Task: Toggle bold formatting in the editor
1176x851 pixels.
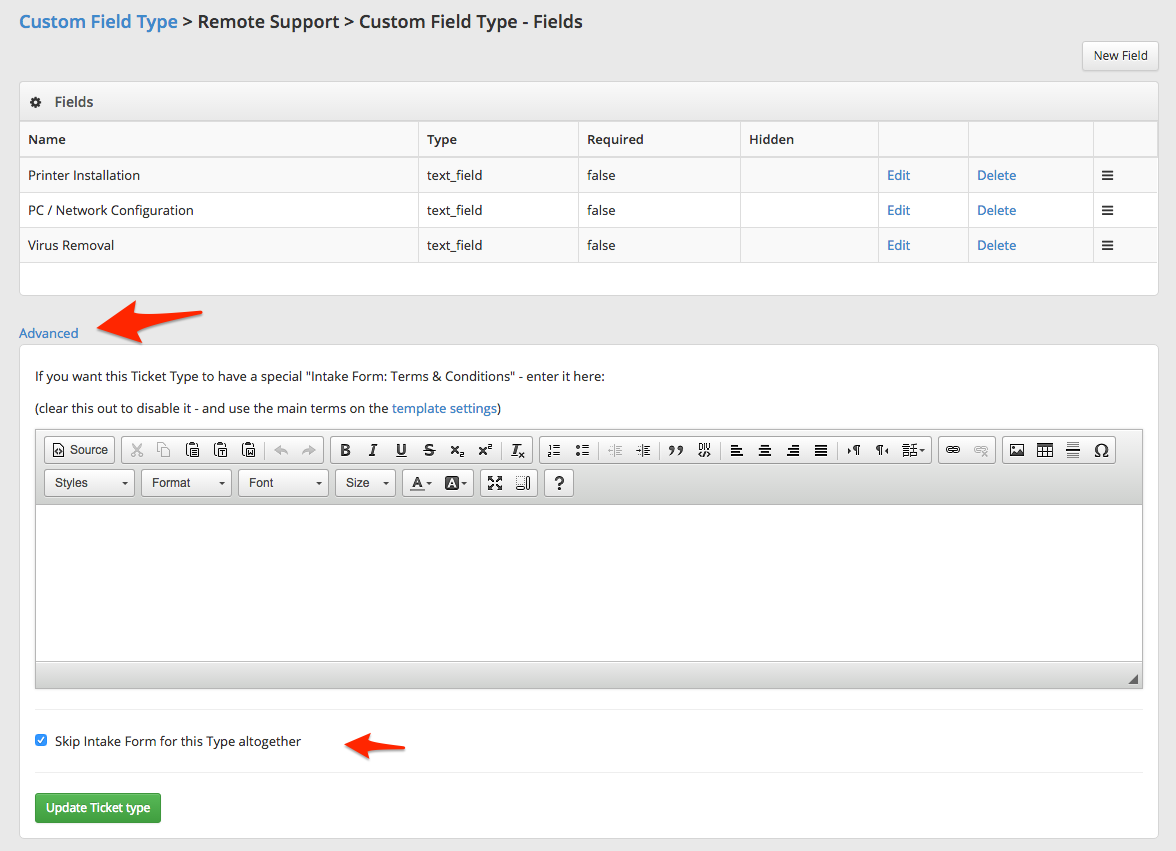Action: (345, 450)
